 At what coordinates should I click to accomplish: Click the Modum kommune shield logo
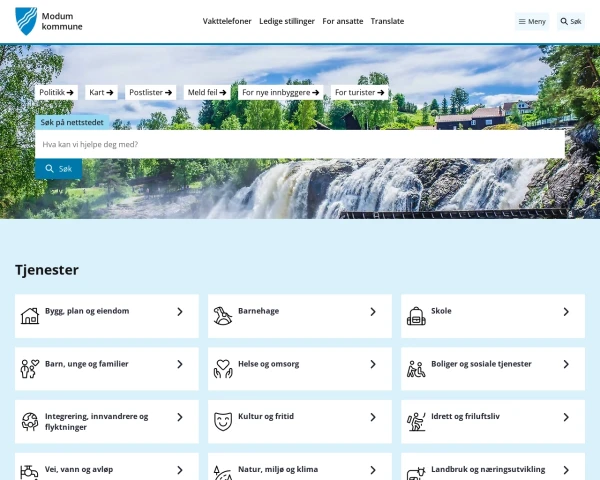(26, 21)
